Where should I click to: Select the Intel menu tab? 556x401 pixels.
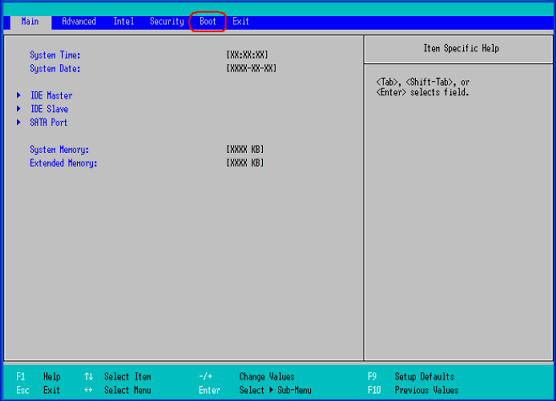click(123, 22)
